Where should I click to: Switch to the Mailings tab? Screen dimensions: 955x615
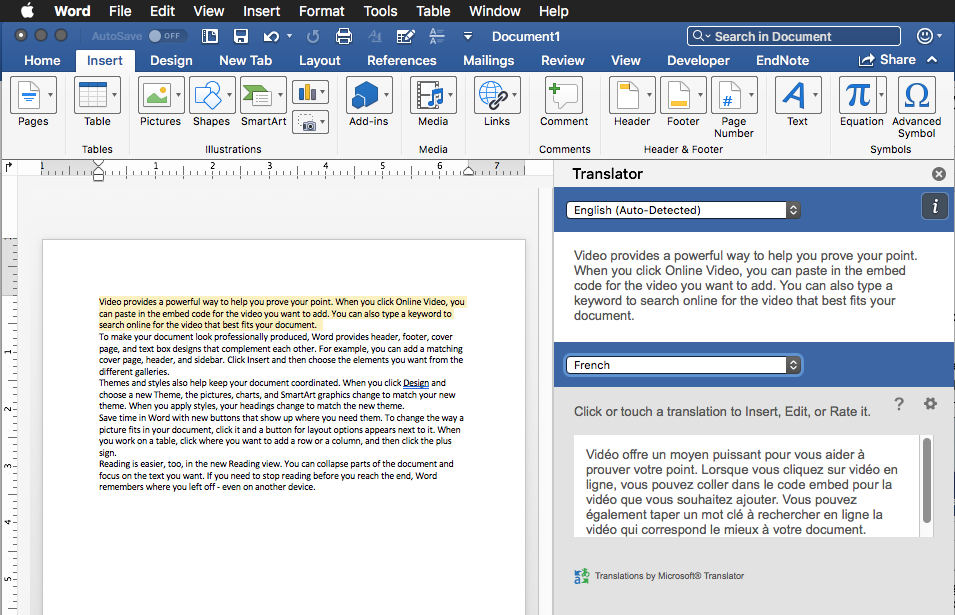click(x=488, y=60)
